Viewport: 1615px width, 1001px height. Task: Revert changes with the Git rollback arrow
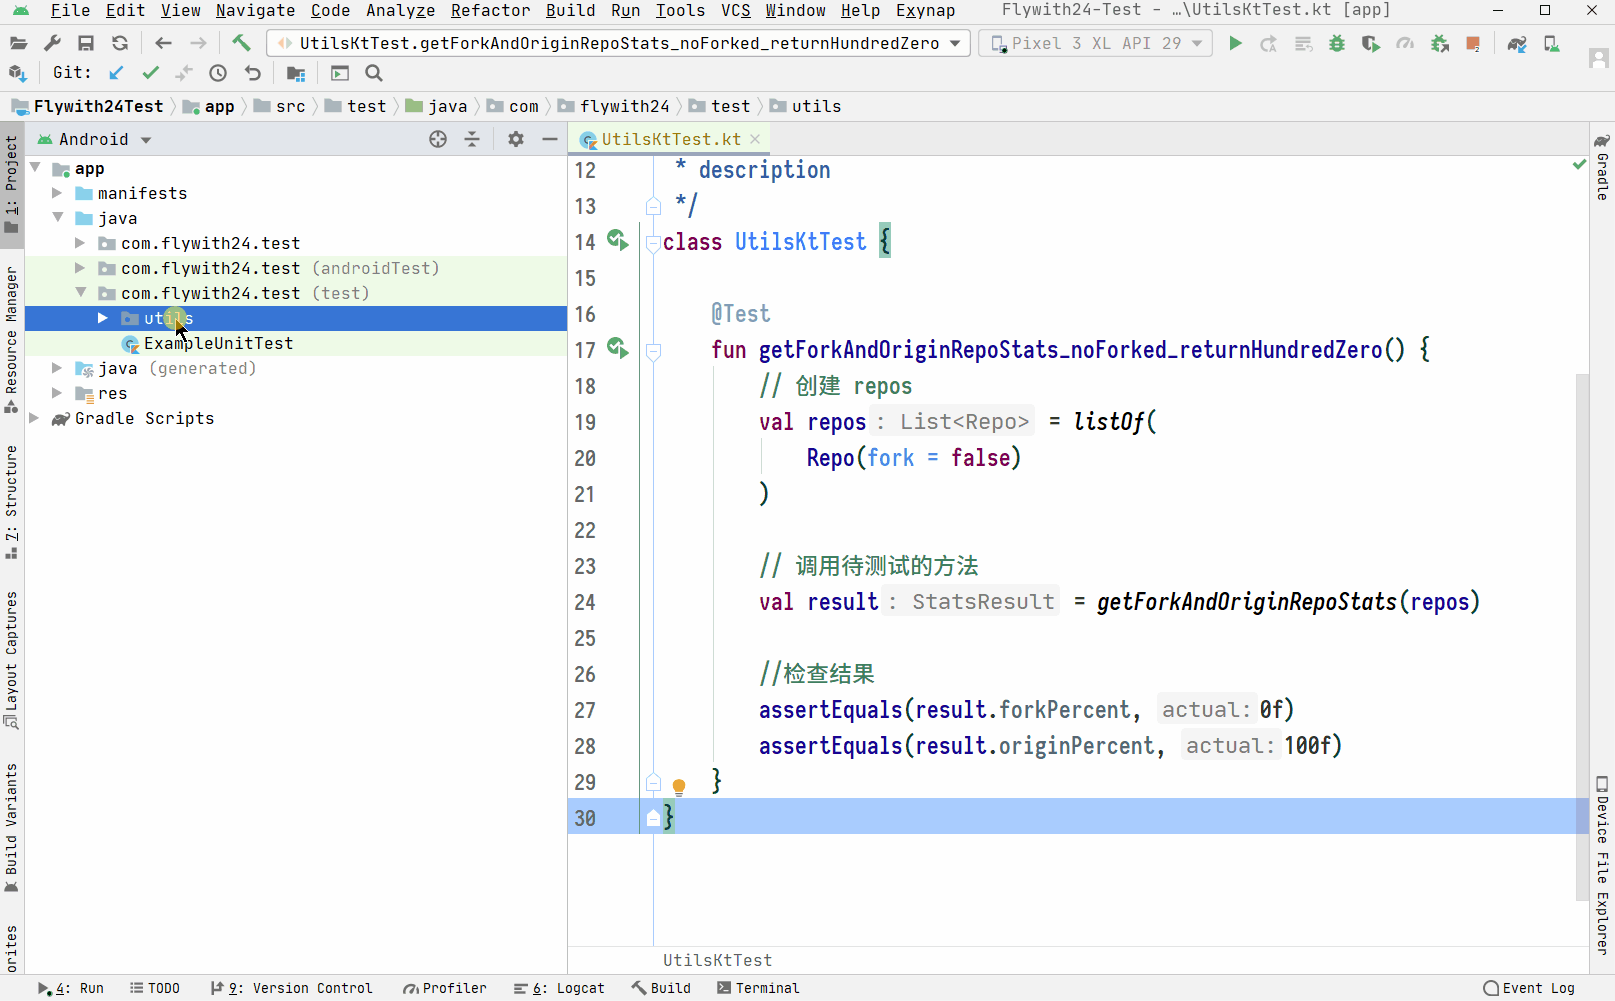pos(252,73)
